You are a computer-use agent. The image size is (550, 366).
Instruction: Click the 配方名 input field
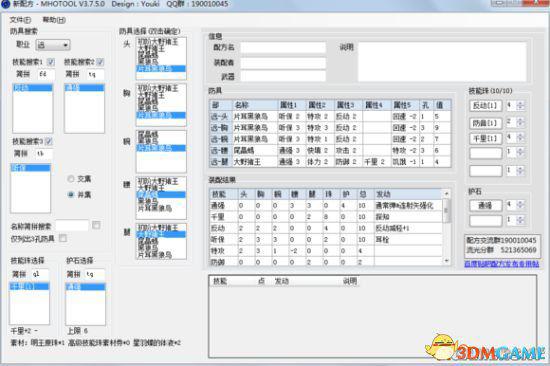tap(283, 47)
